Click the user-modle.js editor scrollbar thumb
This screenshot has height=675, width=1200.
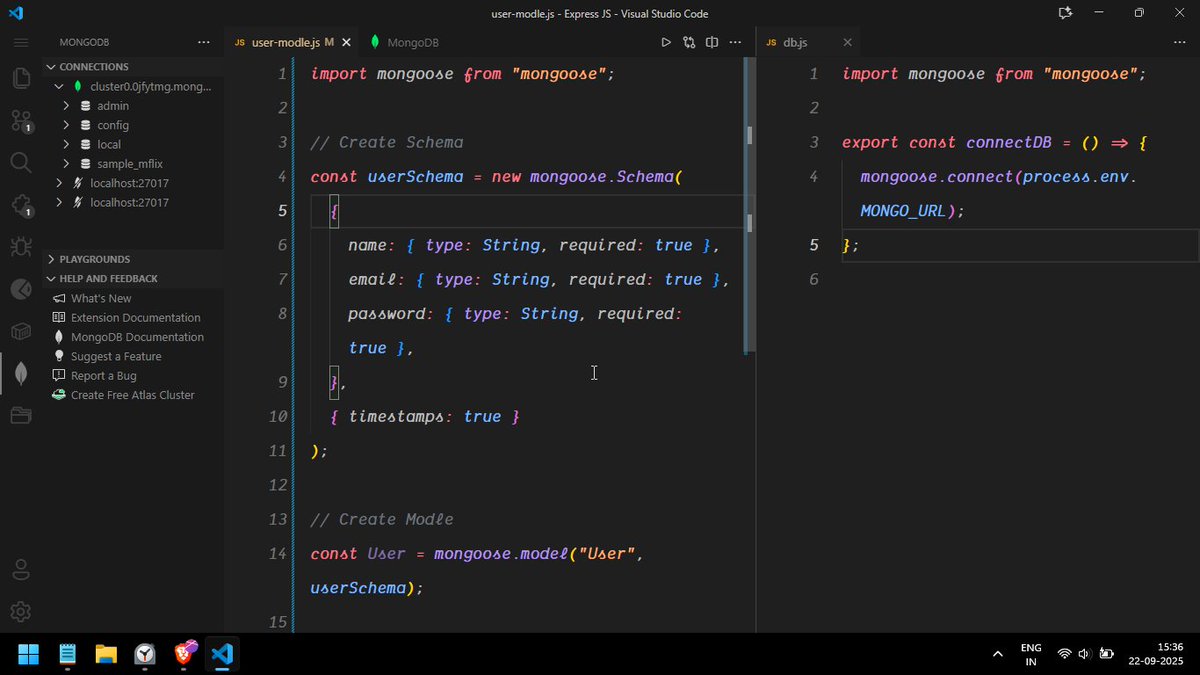click(750, 205)
